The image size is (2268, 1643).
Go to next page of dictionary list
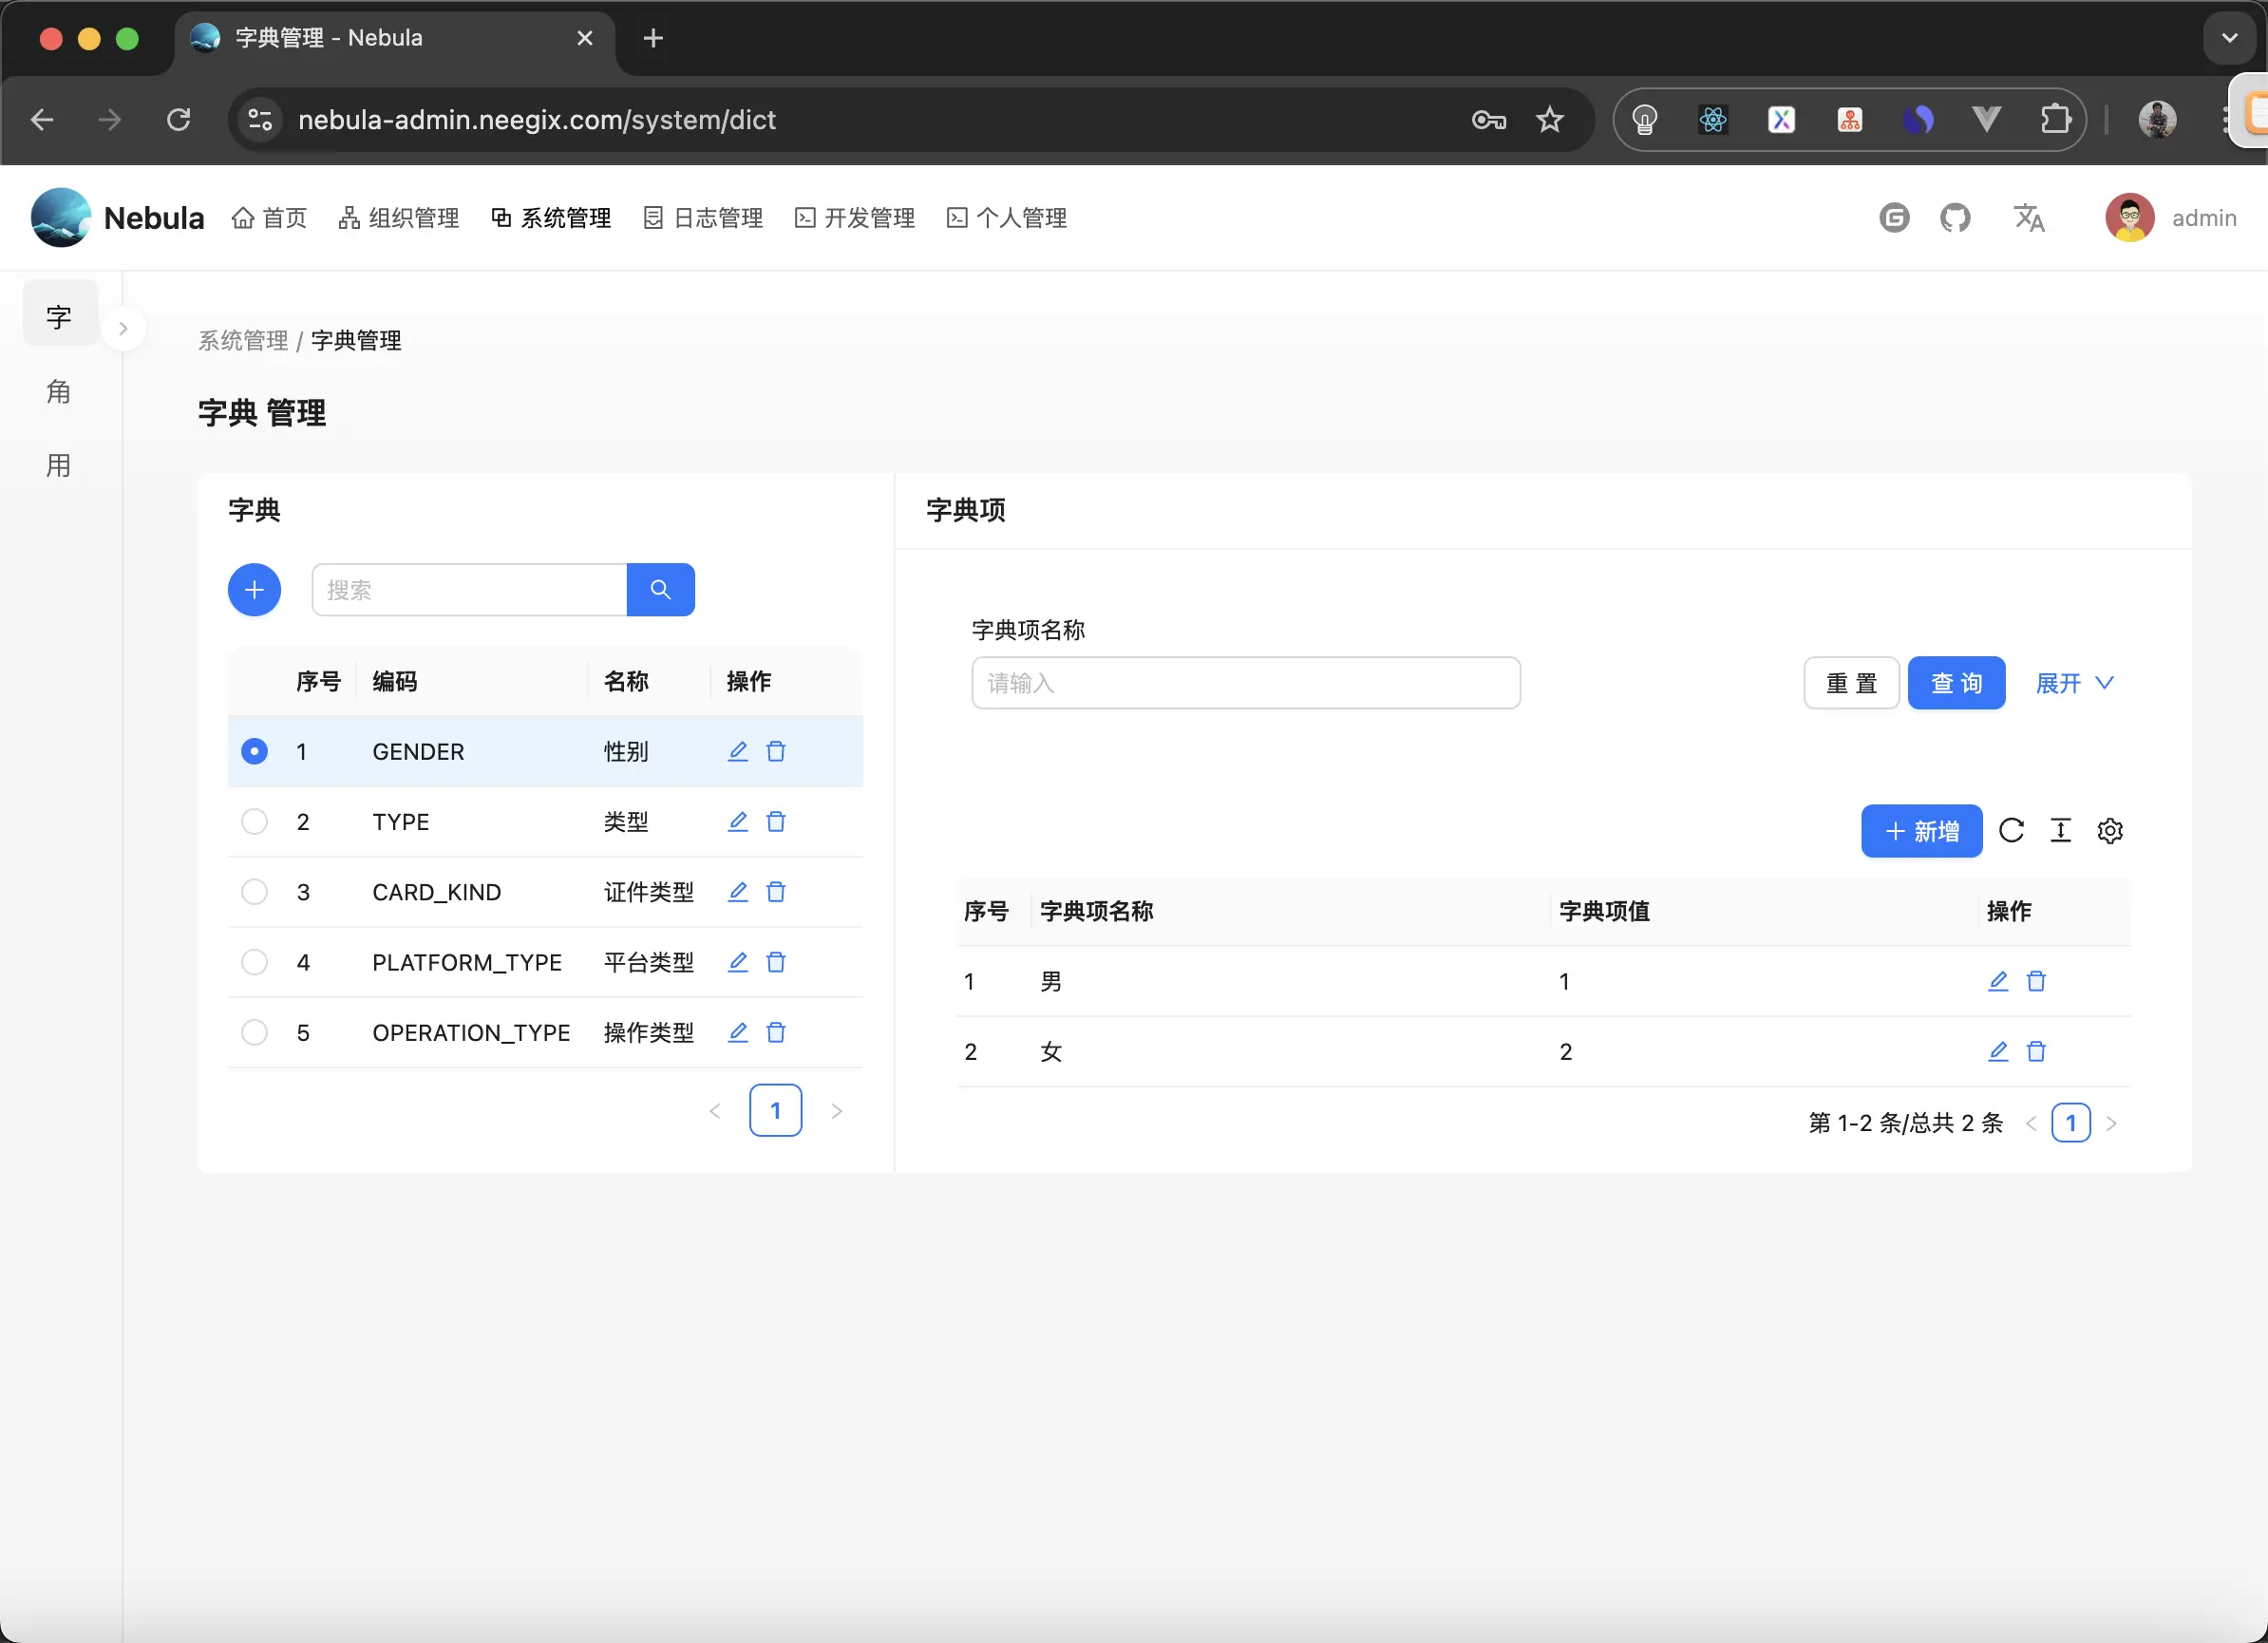tap(837, 1110)
